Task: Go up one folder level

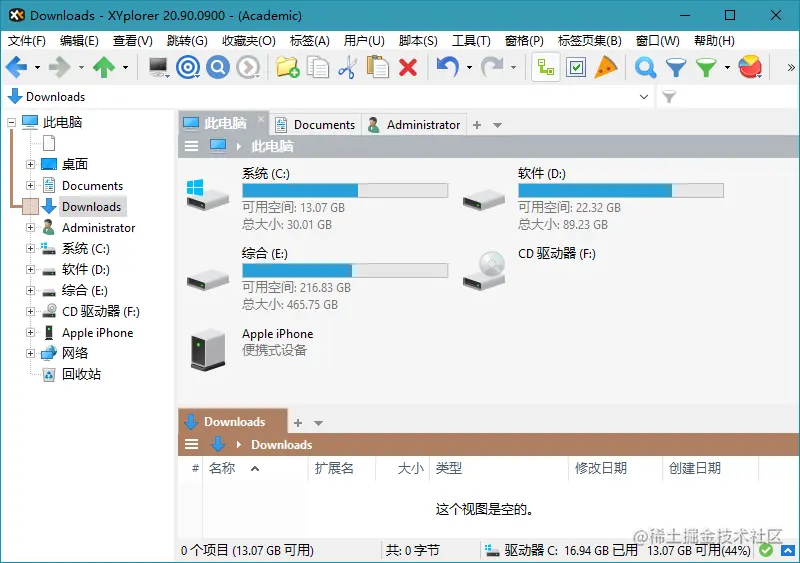Action: pos(104,67)
